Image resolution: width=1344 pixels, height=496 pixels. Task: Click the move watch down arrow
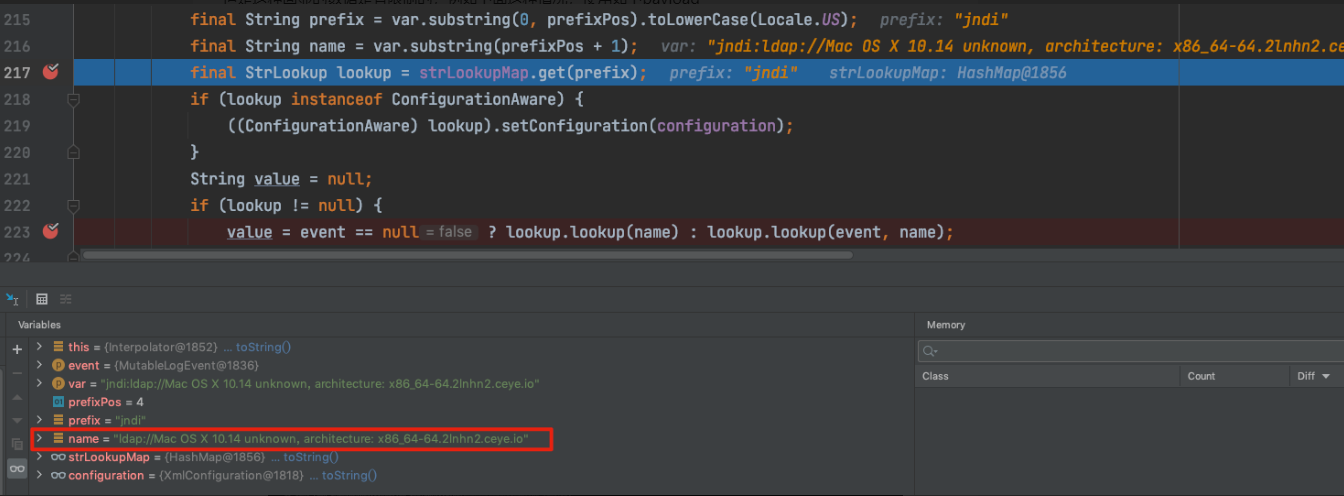click(x=16, y=420)
